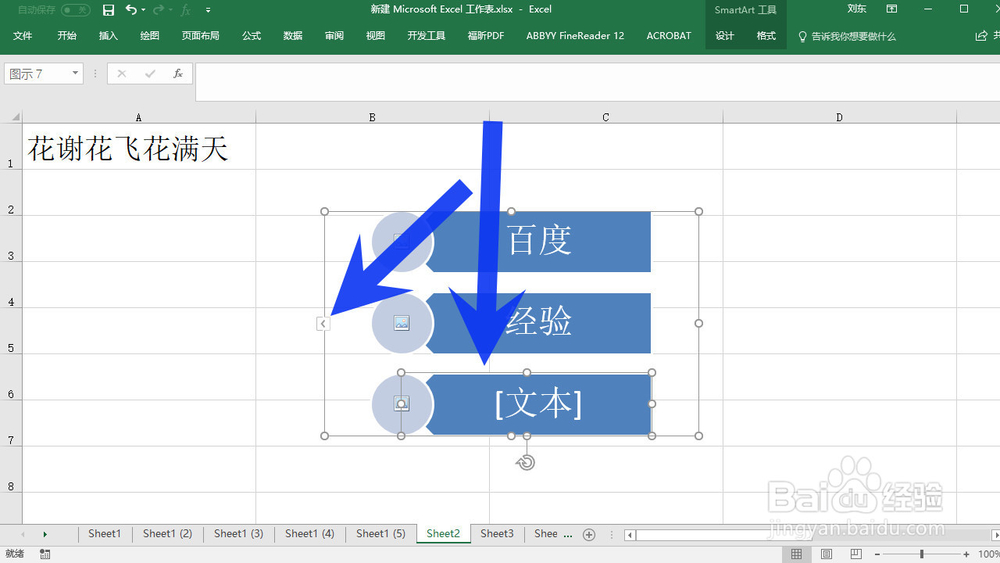Click the Redo arrow icon
Viewport: 1000px width, 563px height.
pos(158,10)
